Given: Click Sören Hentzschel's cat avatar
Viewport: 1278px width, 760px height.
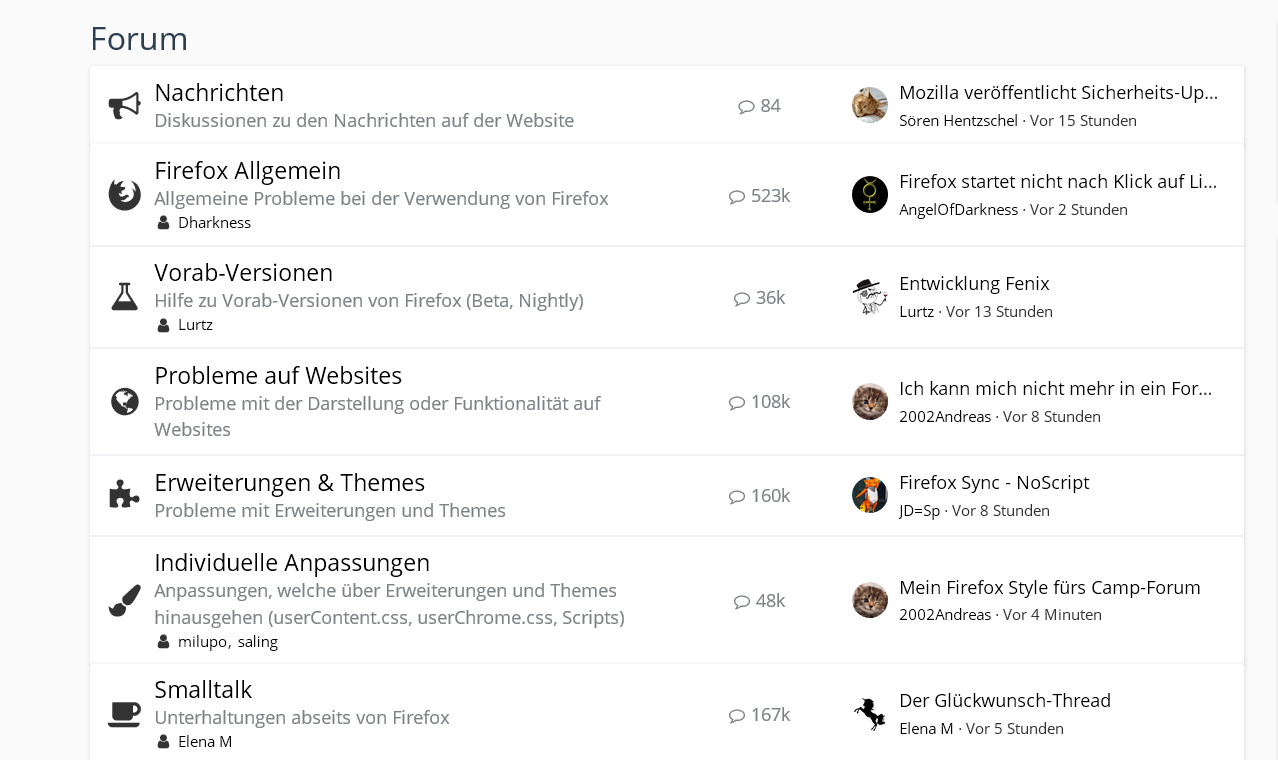Looking at the screenshot, I should tap(870, 105).
